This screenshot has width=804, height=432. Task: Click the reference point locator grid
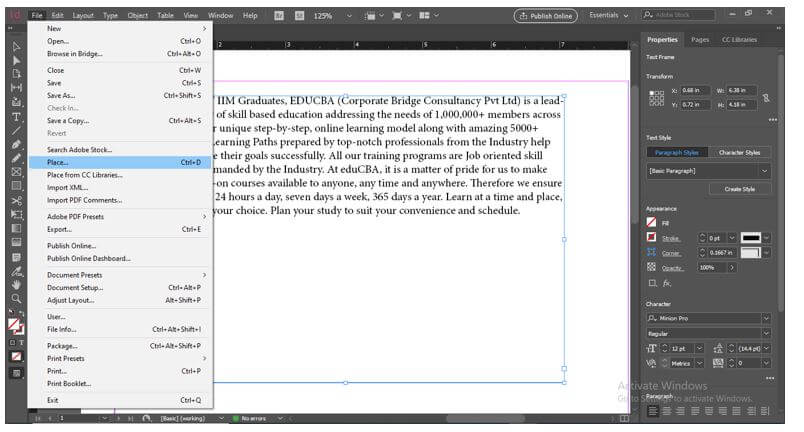(x=656, y=98)
